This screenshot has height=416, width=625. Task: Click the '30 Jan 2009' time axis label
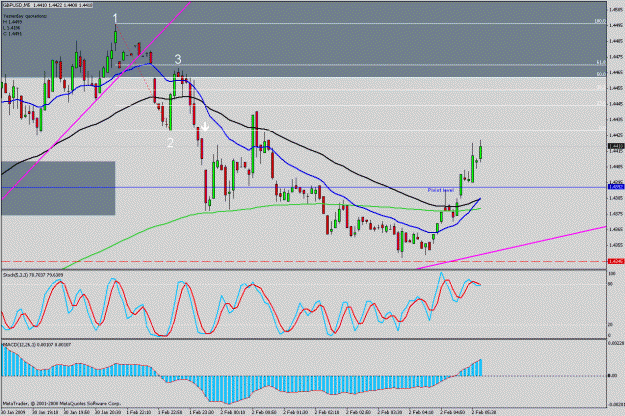pos(13,412)
